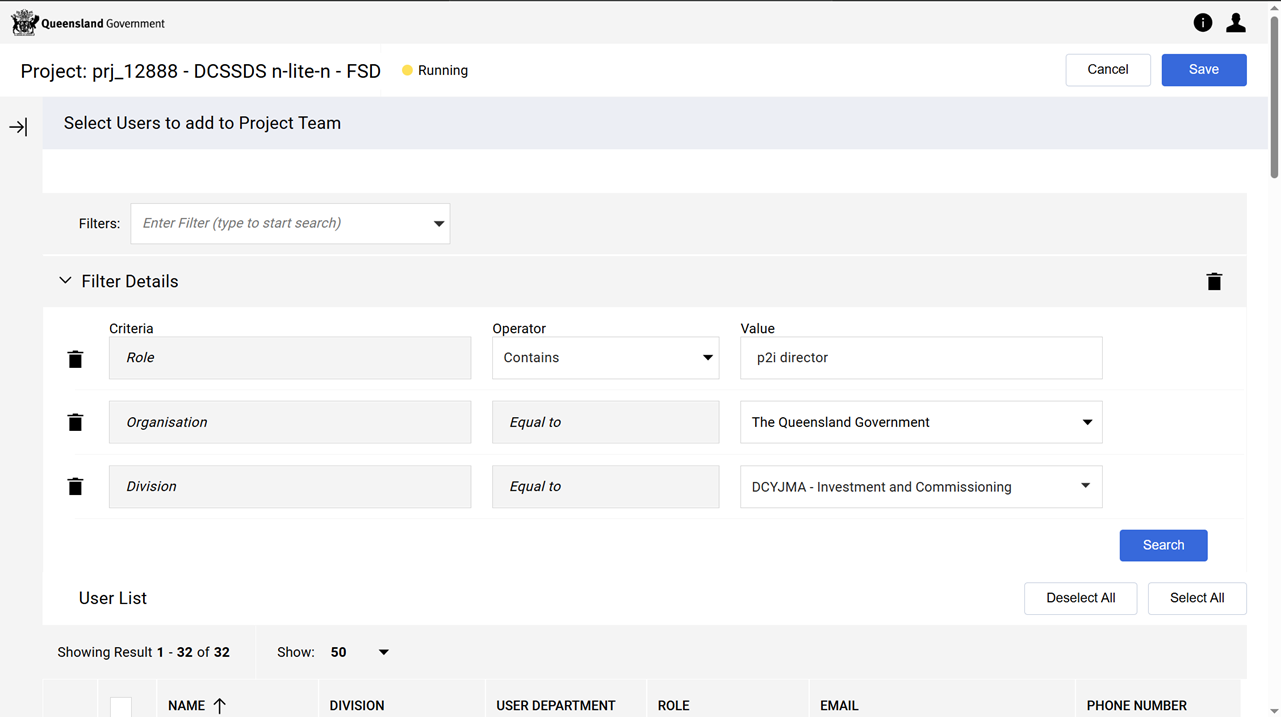The width and height of the screenshot is (1281, 717).
Task: Click the Search button
Action: click(1163, 546)
